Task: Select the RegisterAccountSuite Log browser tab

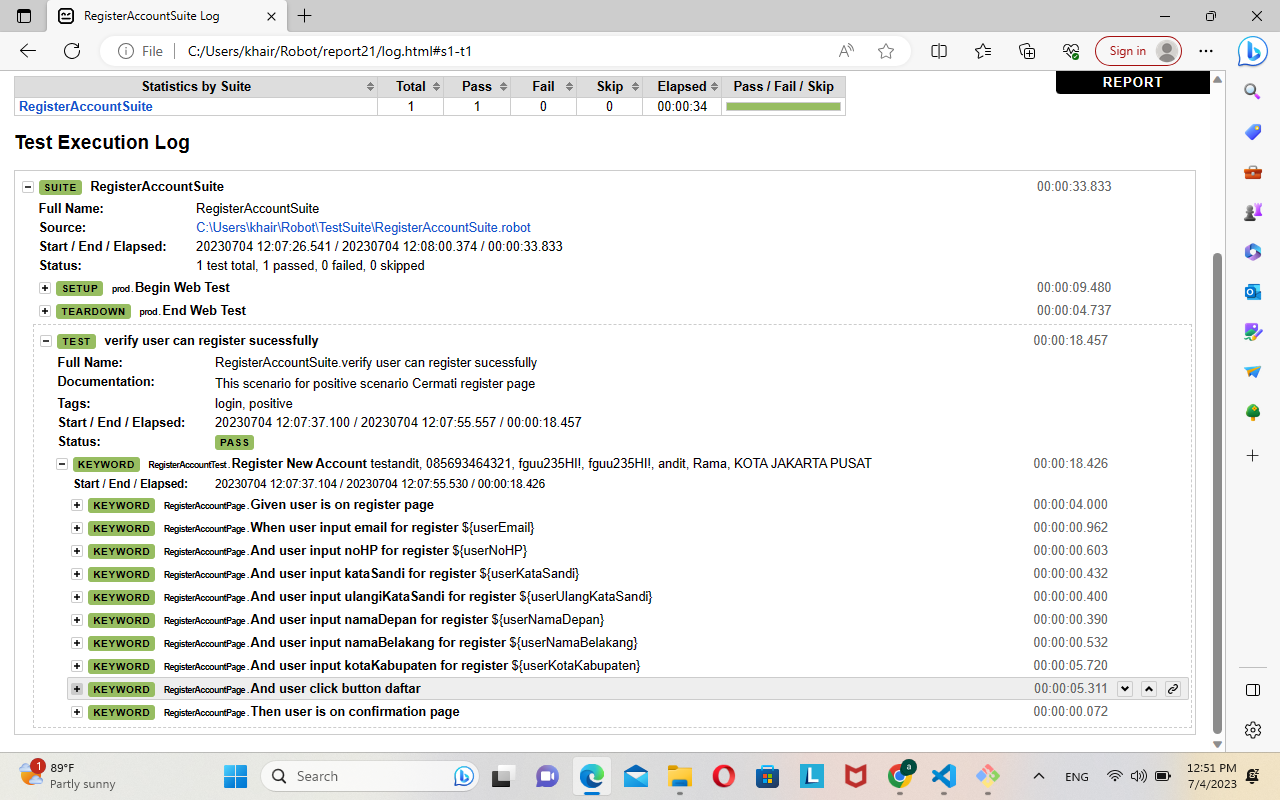Action: [150, 16]
